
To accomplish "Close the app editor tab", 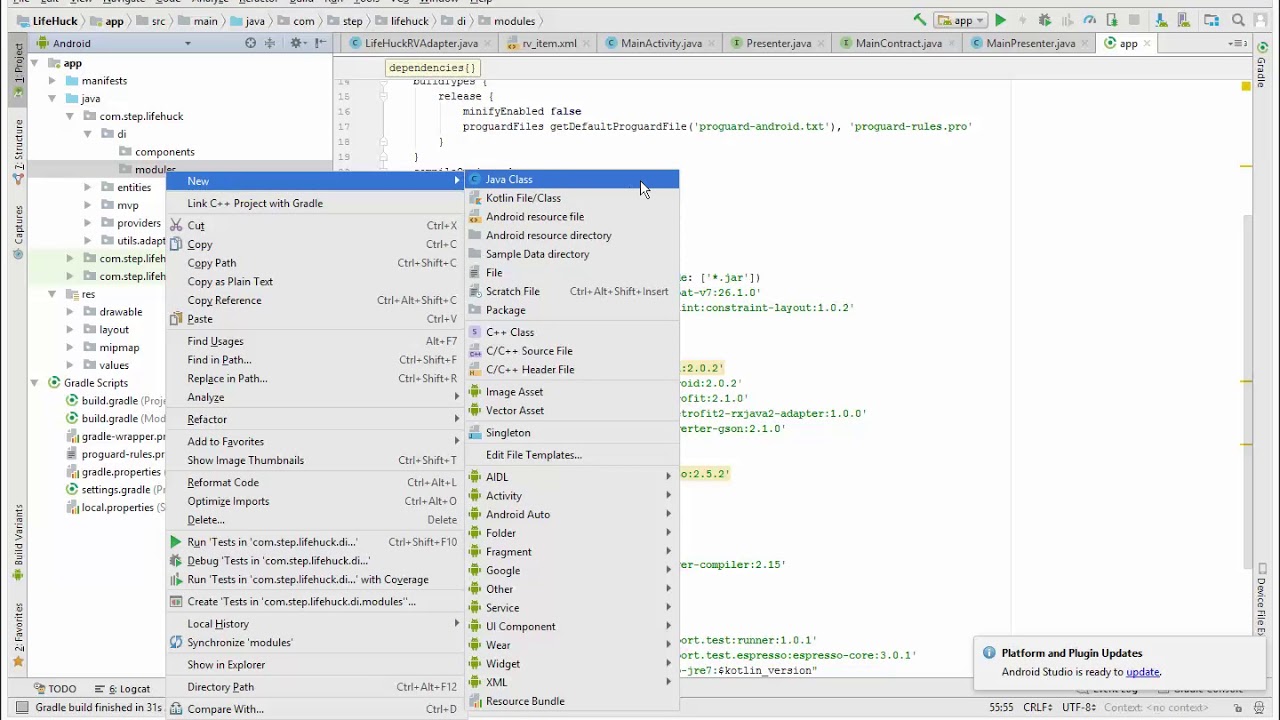I will point(1147,43).
